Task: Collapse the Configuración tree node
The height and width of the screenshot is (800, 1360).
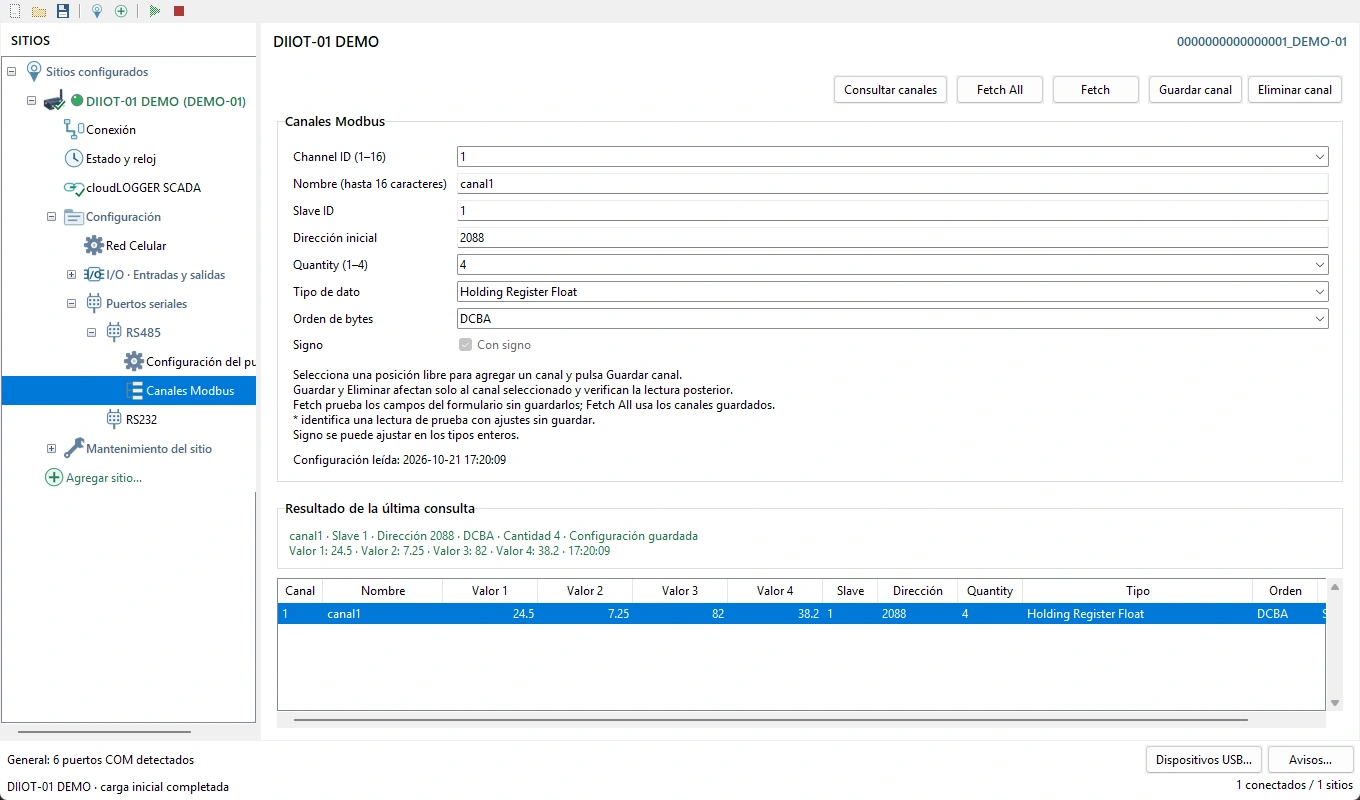Action: tap(51, 216)
